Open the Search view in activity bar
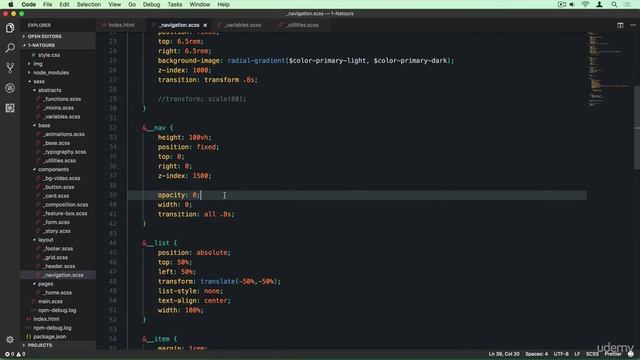 (10, 48)
